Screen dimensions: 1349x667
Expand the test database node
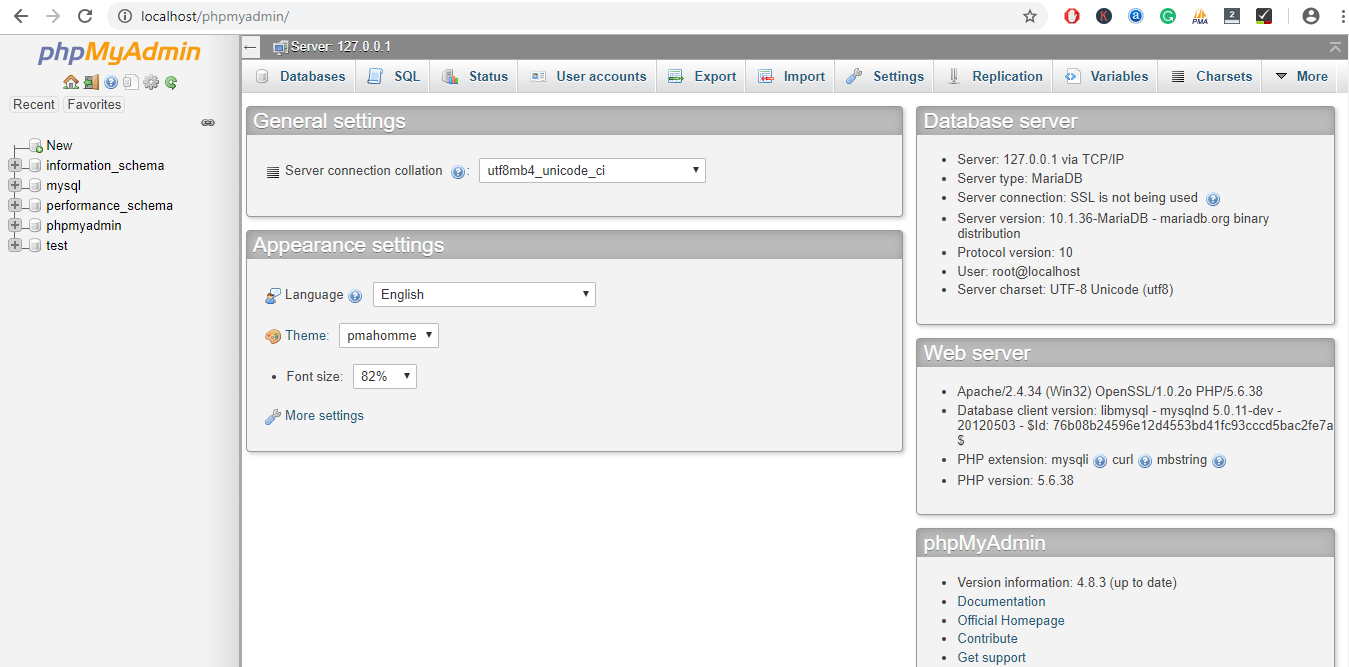(x=14, y=246)
